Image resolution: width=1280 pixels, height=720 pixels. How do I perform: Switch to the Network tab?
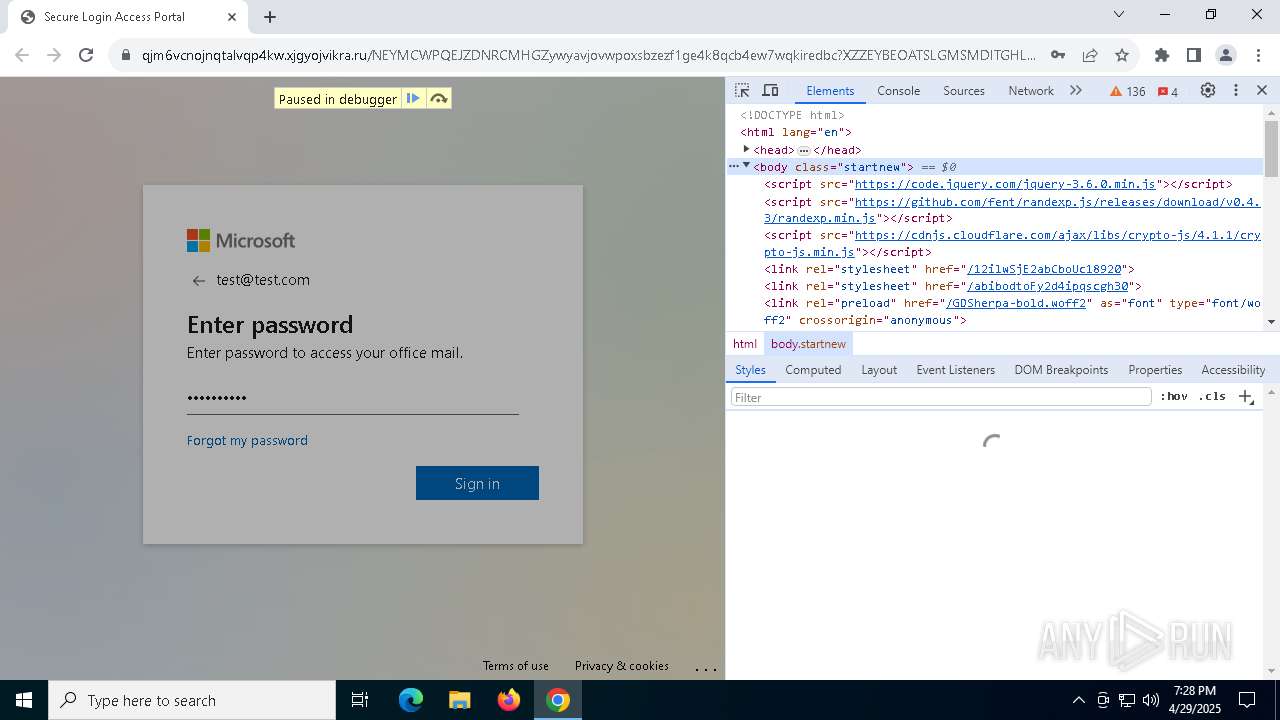tap(1031, 90)
